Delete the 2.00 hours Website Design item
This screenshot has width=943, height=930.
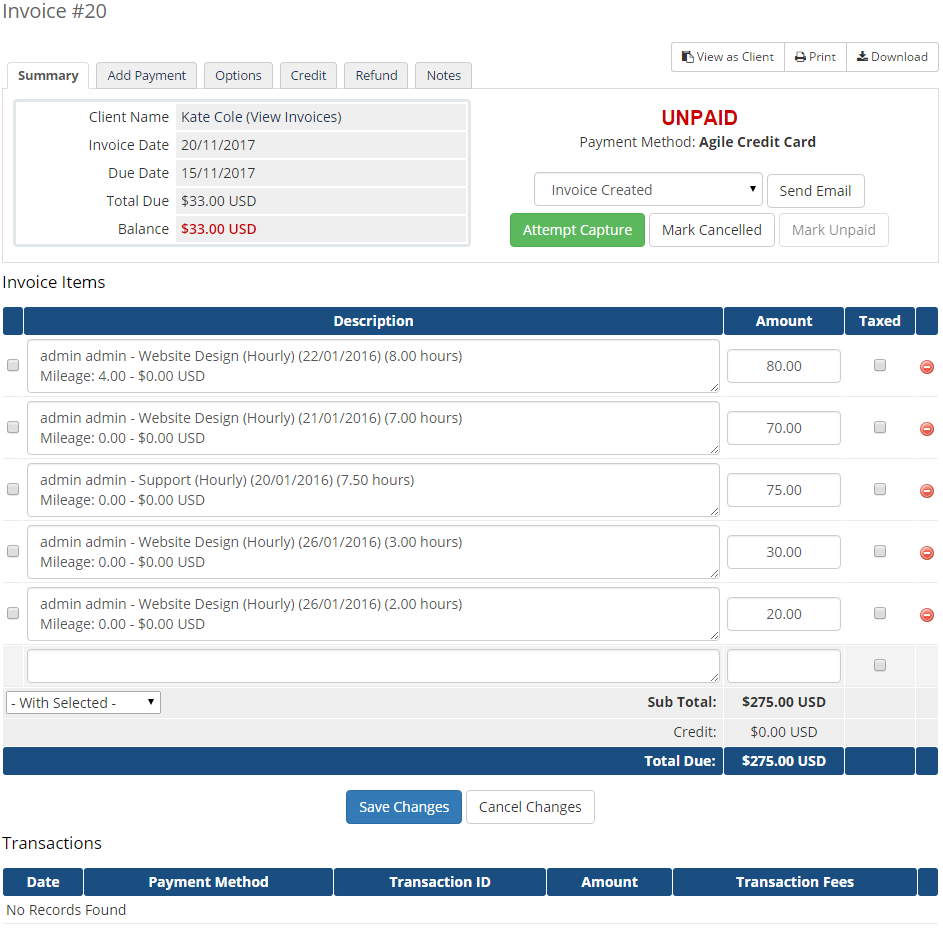point(926,613)
